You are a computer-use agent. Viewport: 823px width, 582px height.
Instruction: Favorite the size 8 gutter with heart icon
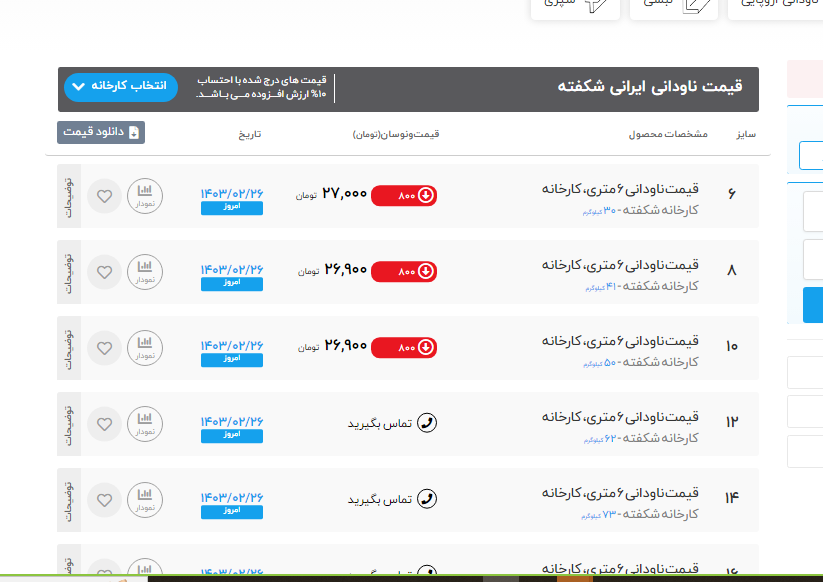click(104, 271)
